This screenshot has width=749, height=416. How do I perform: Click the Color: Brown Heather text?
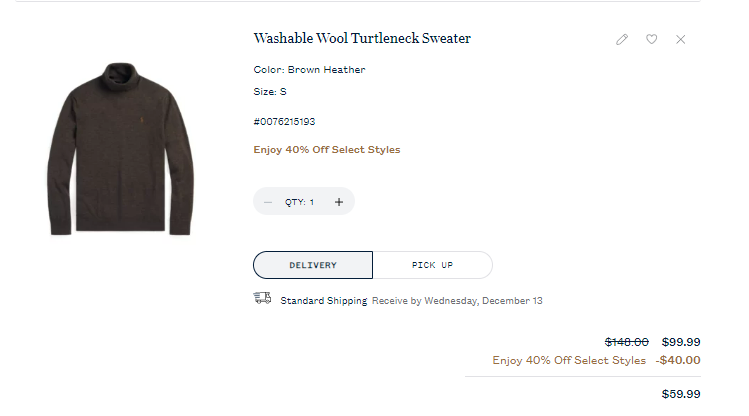pyautogui.click(x=309, y=70)
